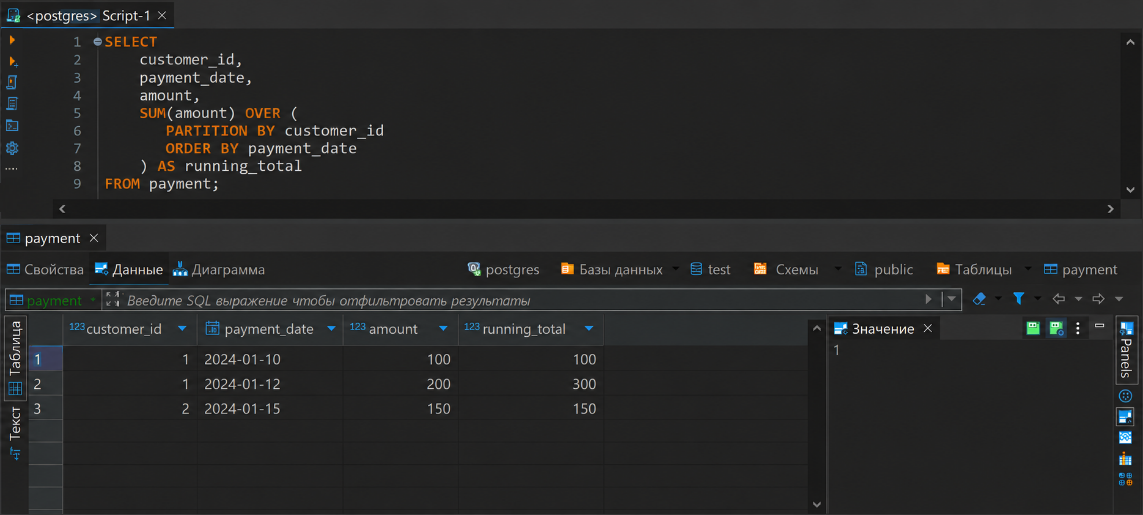The image size is (1143, 515).
Task: Close the Значение panel tab
Action: tap(928, 329)
